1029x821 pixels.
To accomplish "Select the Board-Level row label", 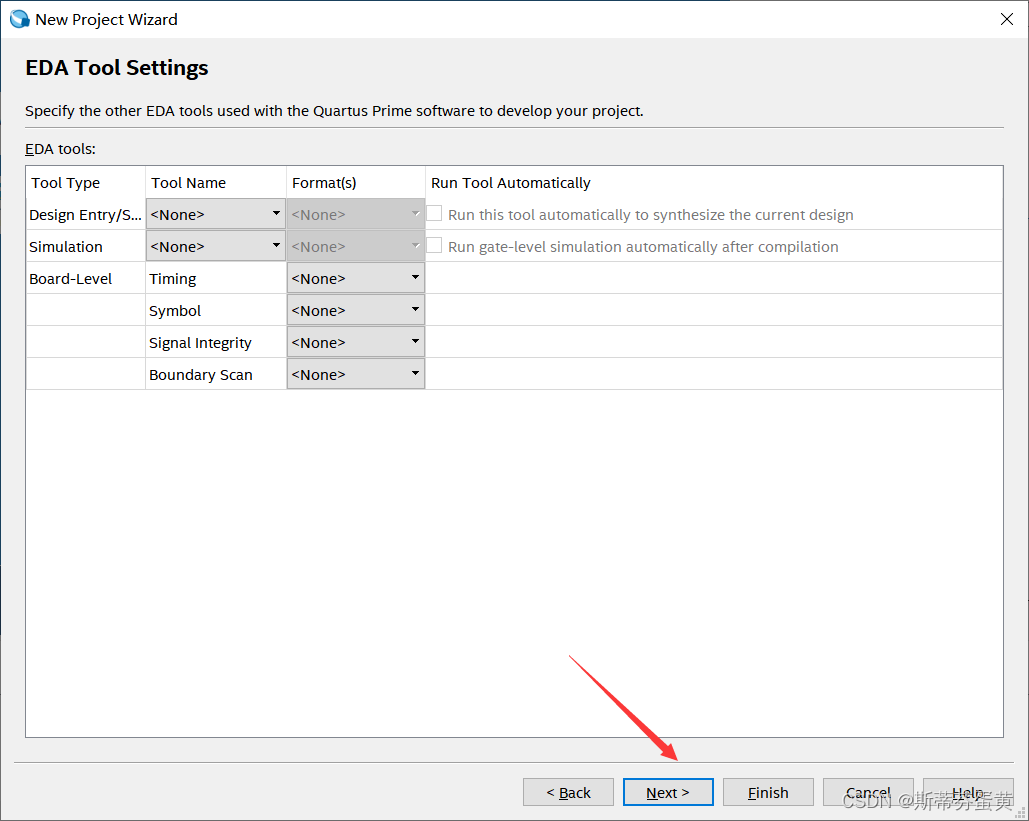I will 85,279.
